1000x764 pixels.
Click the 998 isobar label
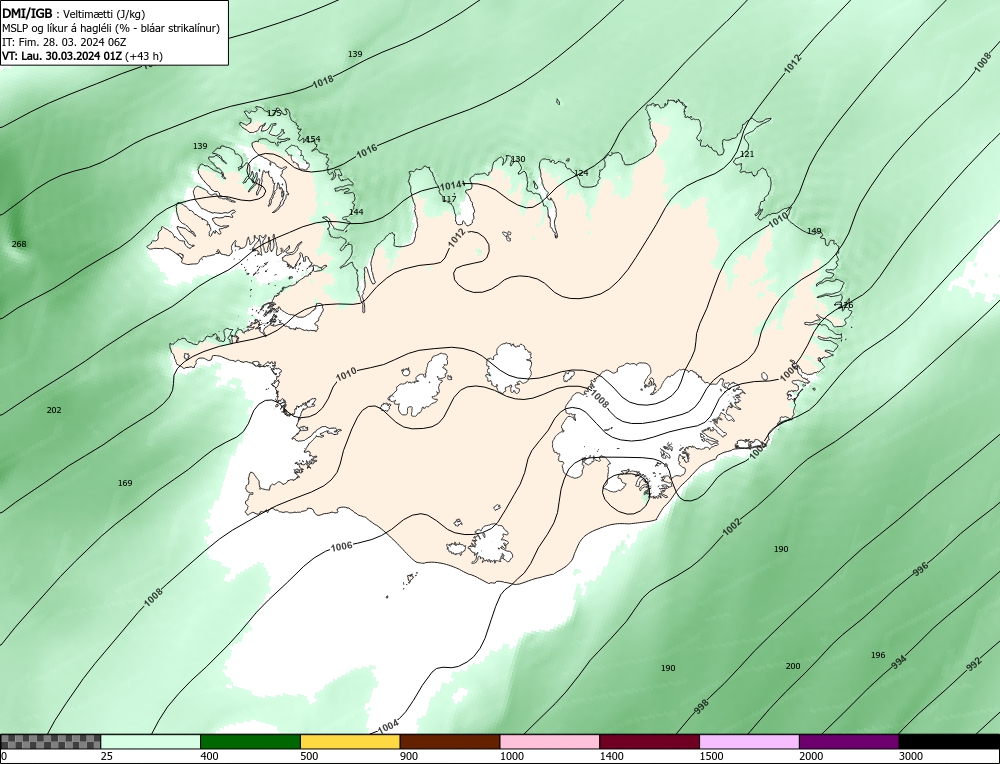pos(702,707)
